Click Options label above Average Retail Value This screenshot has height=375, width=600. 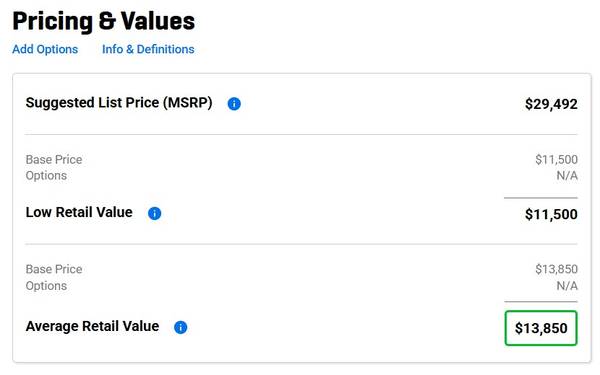click(x=46, y=286)
